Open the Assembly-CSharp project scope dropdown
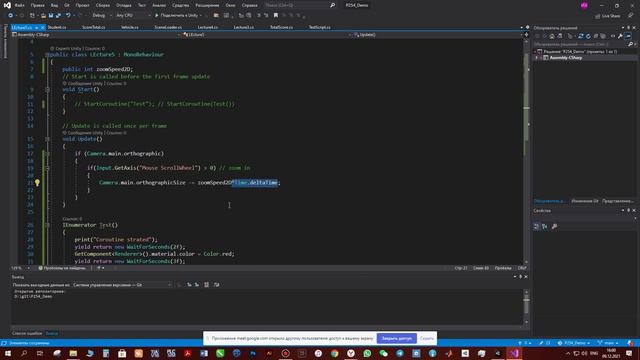640x360 pixels. click(x=96, y=35)
